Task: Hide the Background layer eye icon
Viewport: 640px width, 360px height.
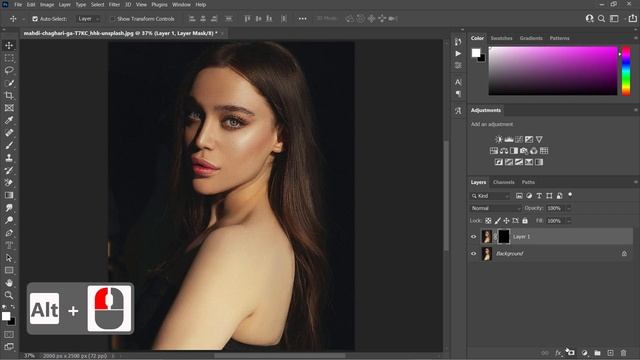Action: click(473, 254)
